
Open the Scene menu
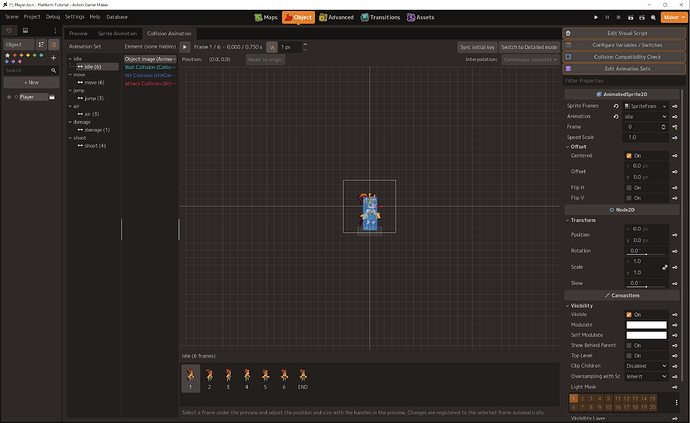click(12, 17)
